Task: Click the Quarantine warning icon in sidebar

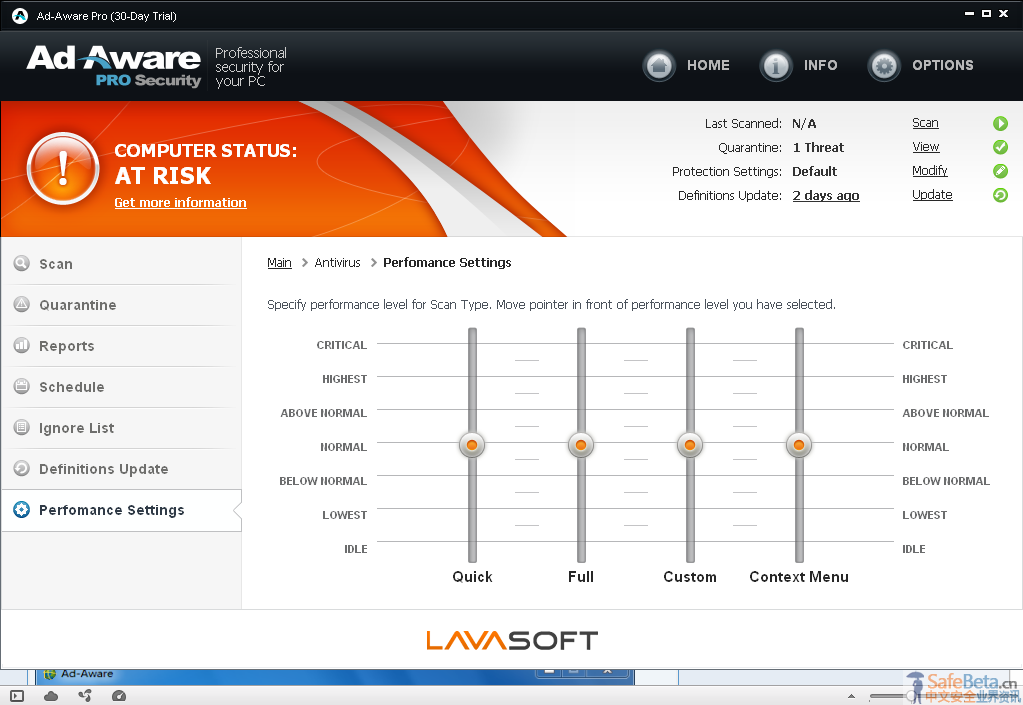Action: (22, 304)
